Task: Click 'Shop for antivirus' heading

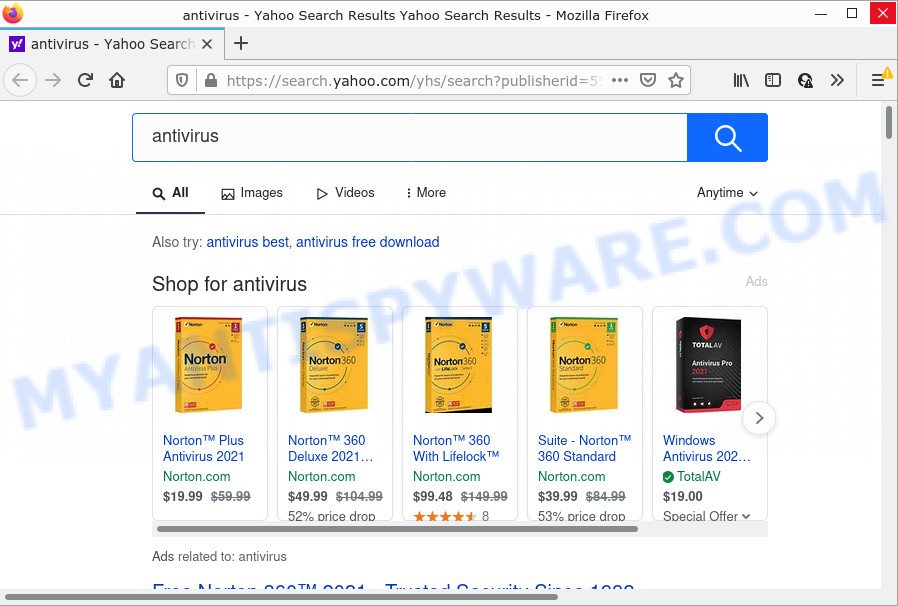Action: pyautogui.click(x=229, y=284)
